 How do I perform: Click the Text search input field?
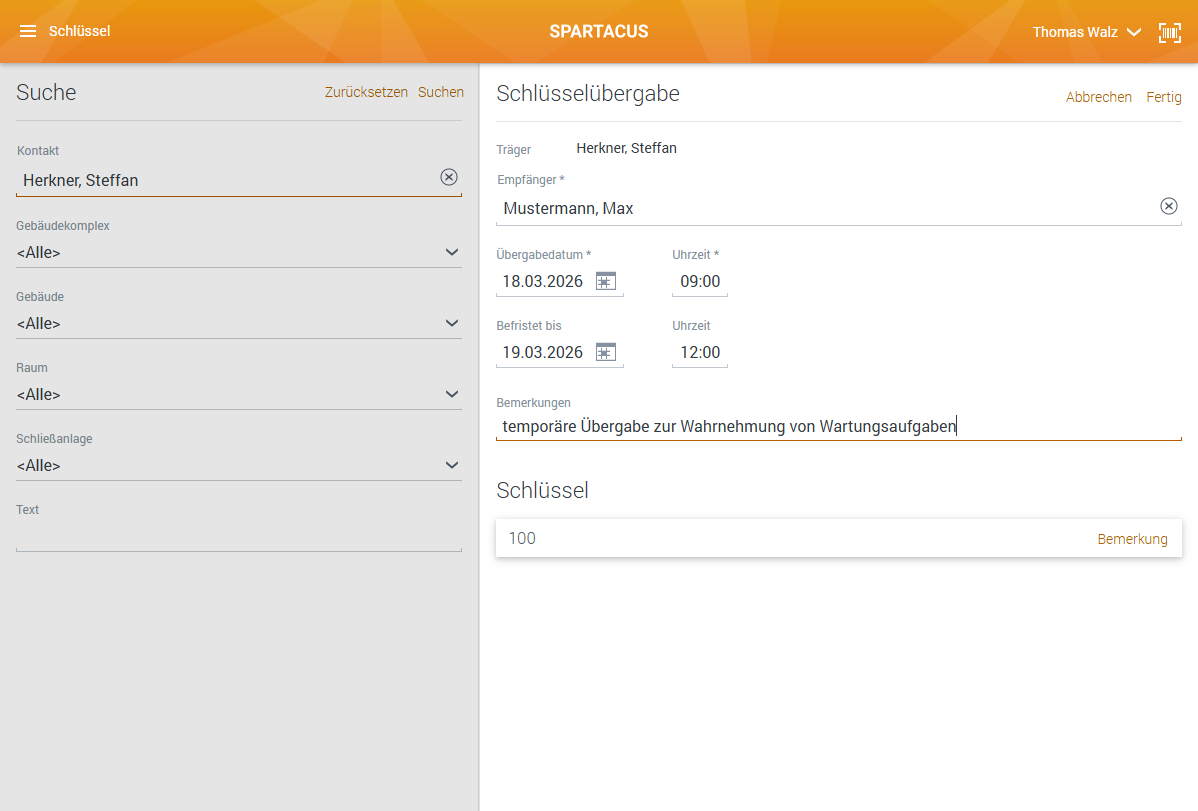point(238,537)
